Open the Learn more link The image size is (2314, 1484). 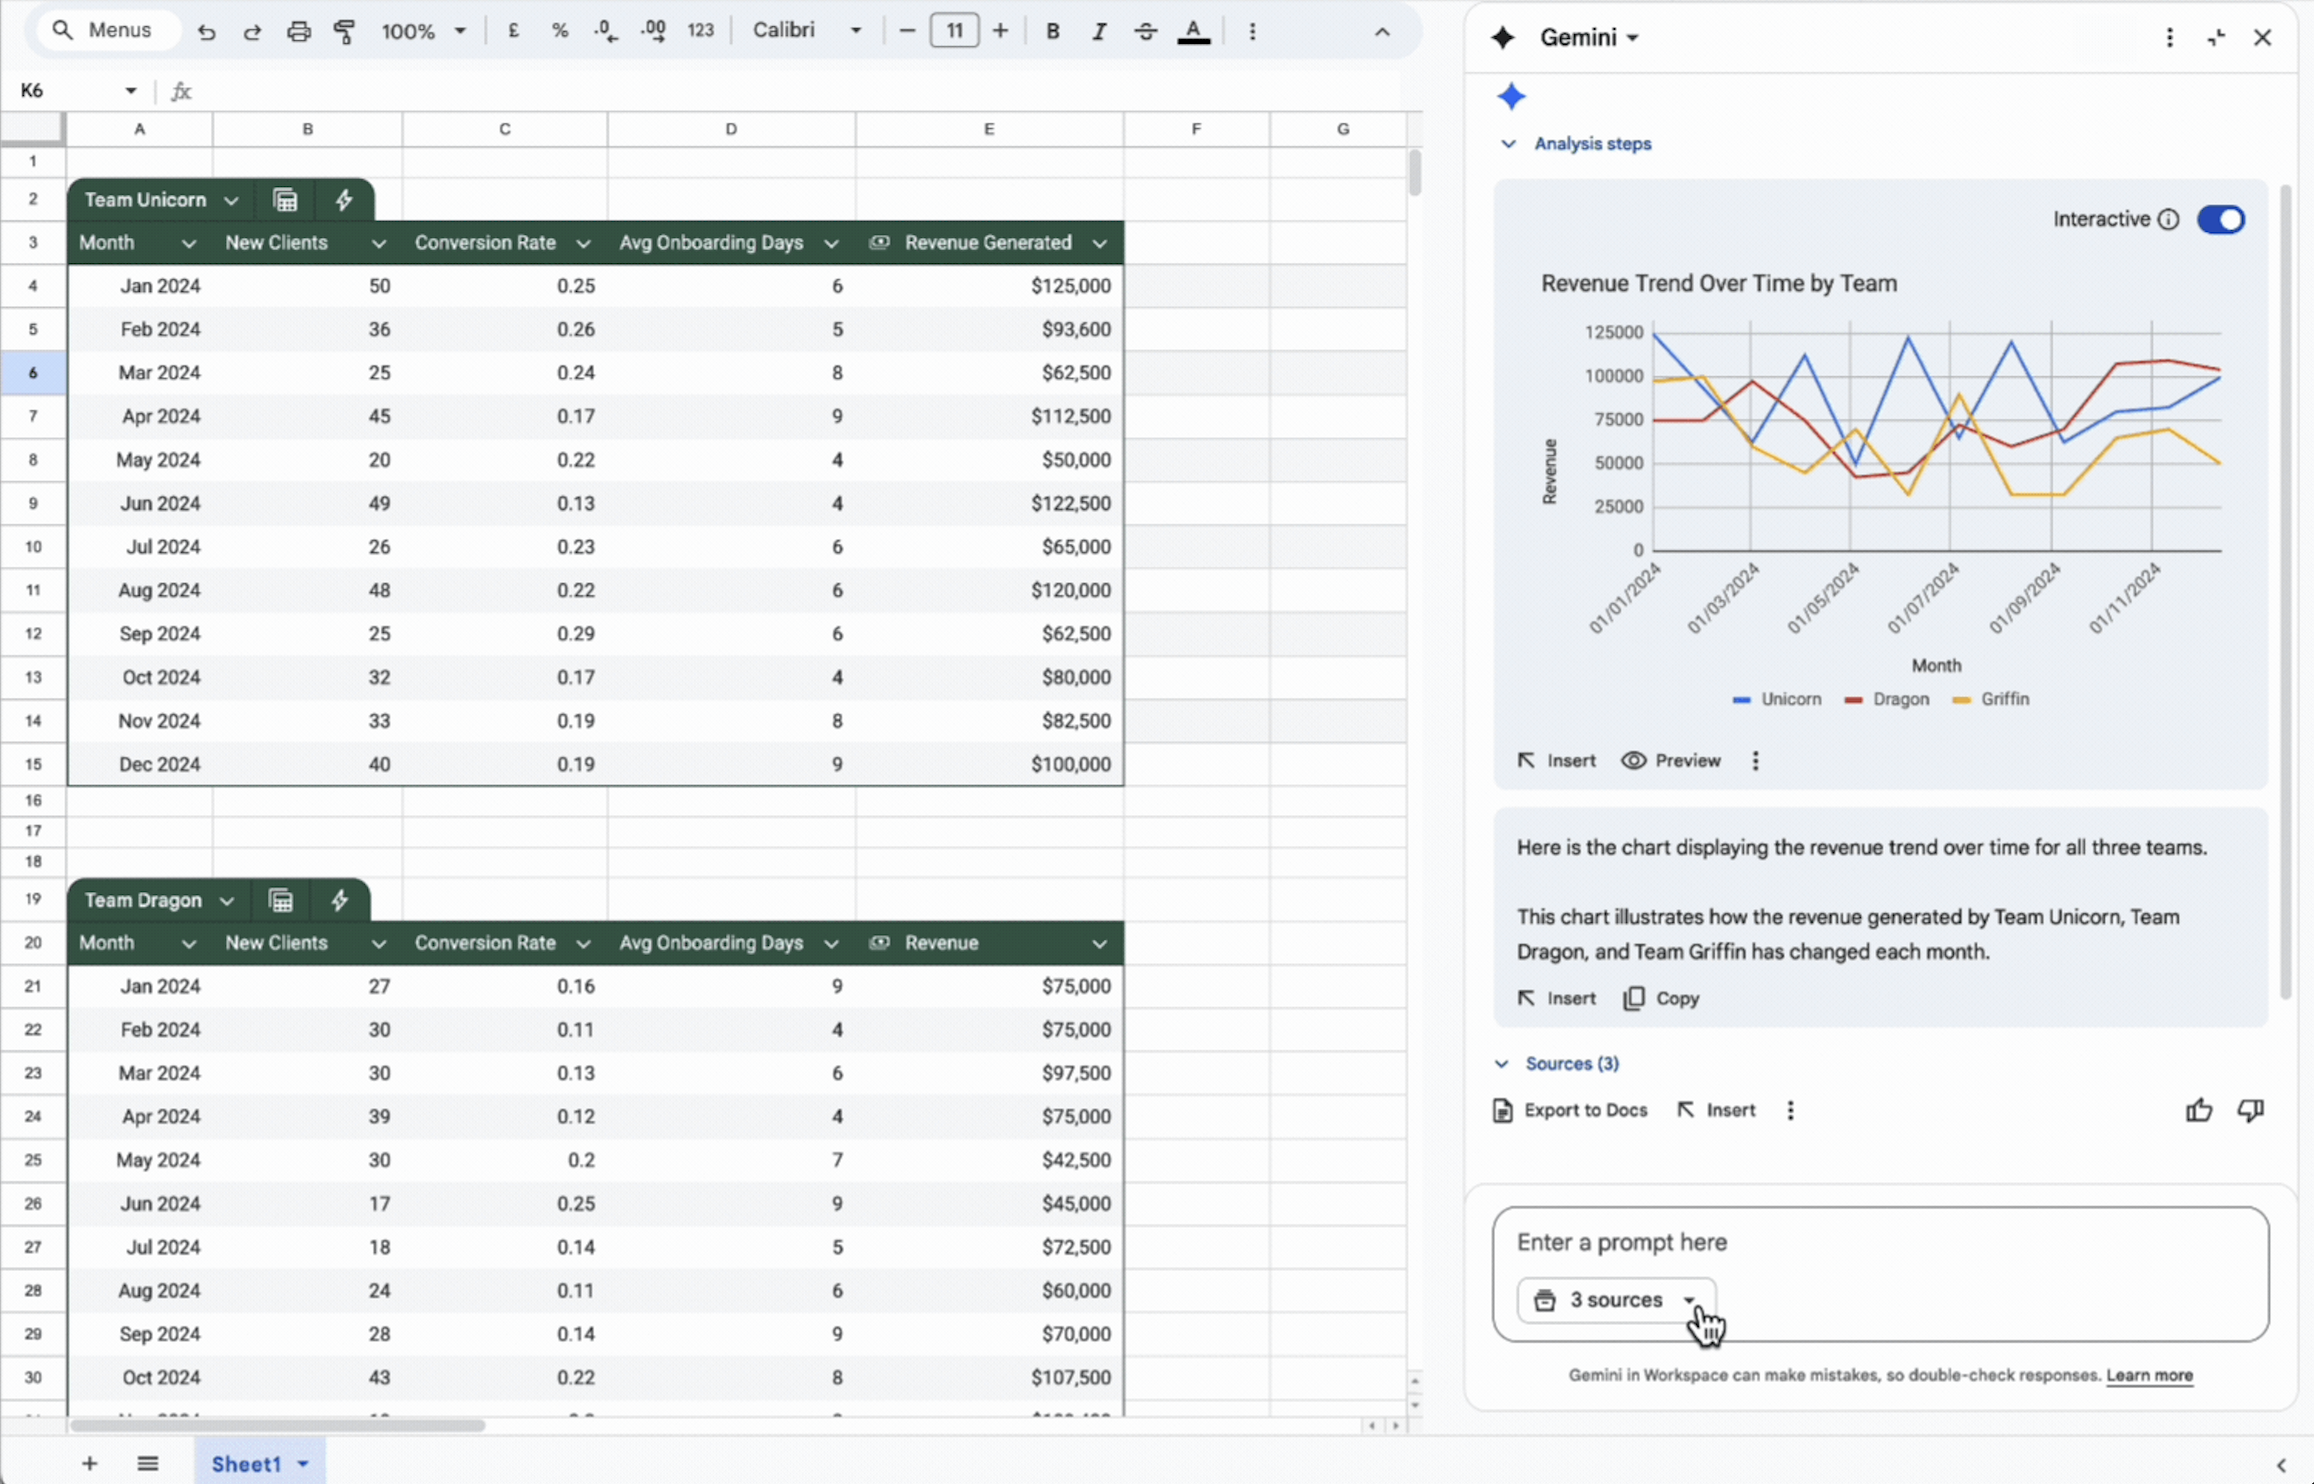point(2149,1375)
